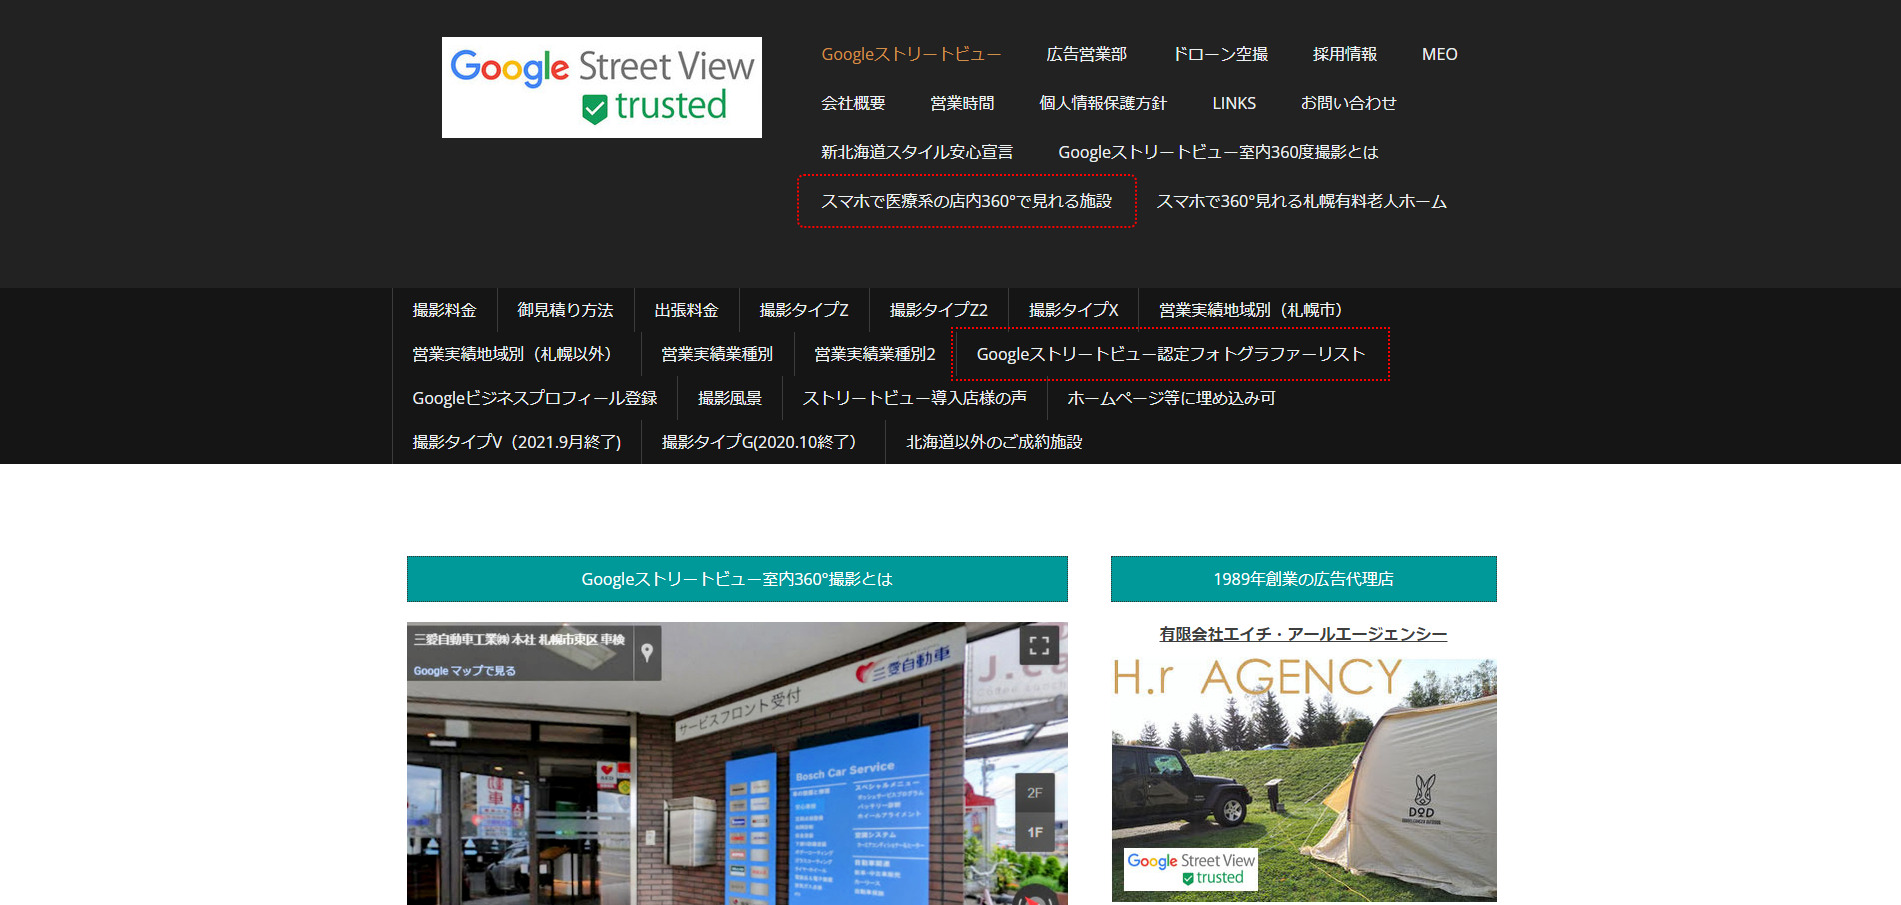The image size is (1901, 905).
Task: View 撮影風景 page
Action: 730,398
